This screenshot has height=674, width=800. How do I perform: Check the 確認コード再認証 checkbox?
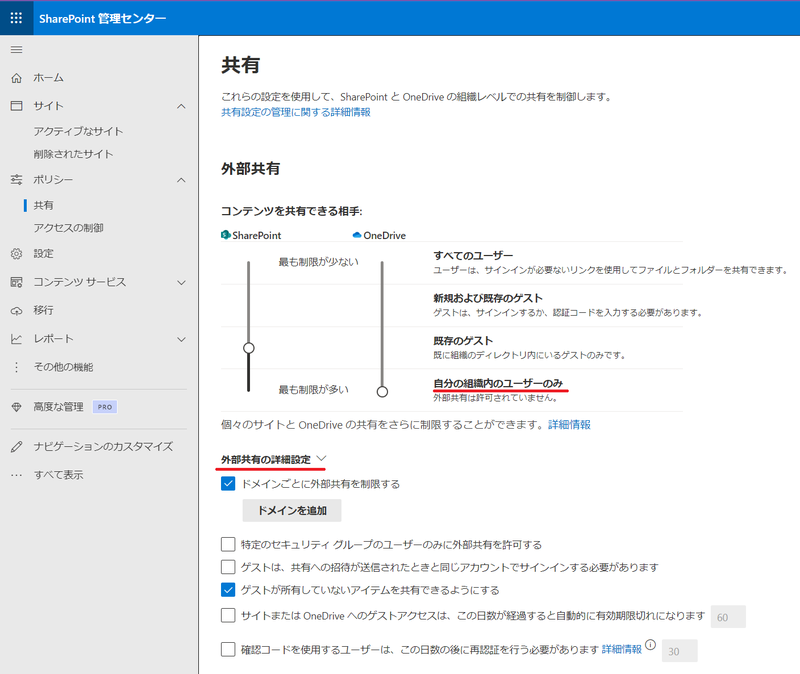[x=228, y=650]
